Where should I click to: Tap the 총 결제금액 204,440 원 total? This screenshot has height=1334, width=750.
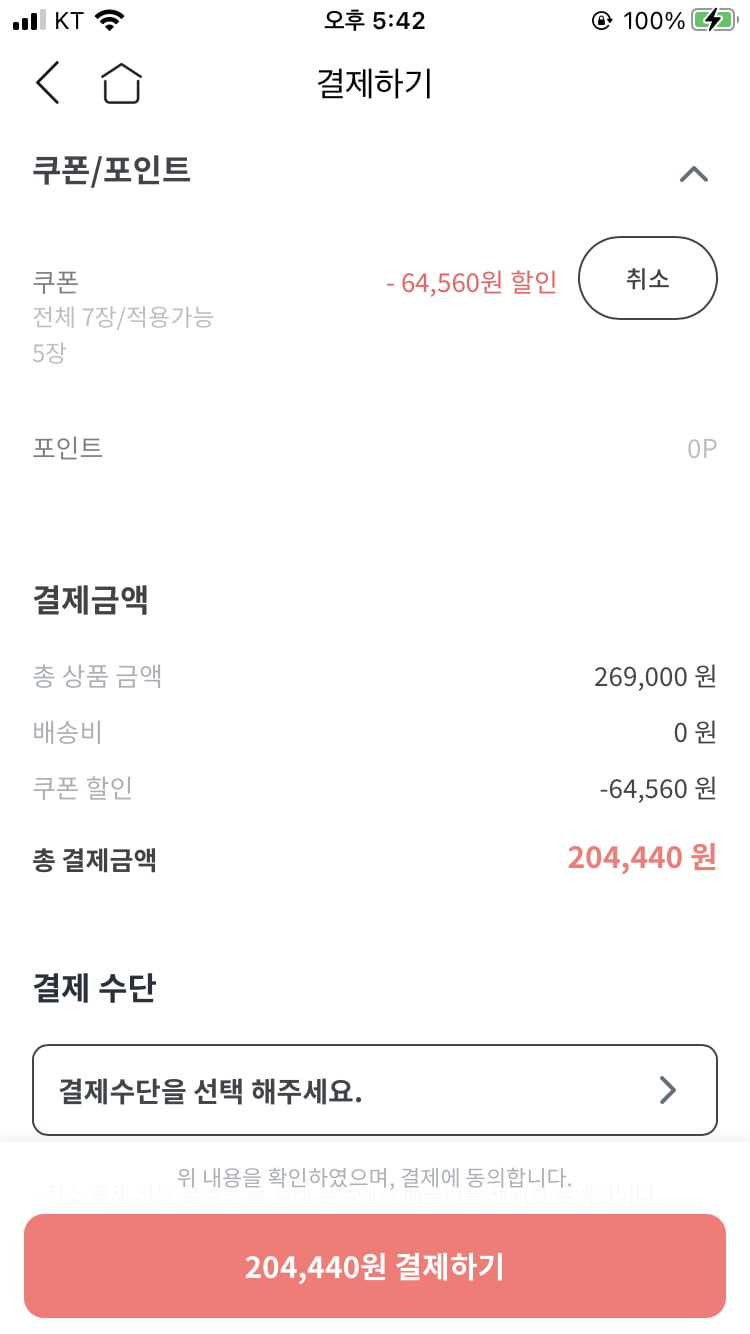pyautogui.click(x=642, y=857)
